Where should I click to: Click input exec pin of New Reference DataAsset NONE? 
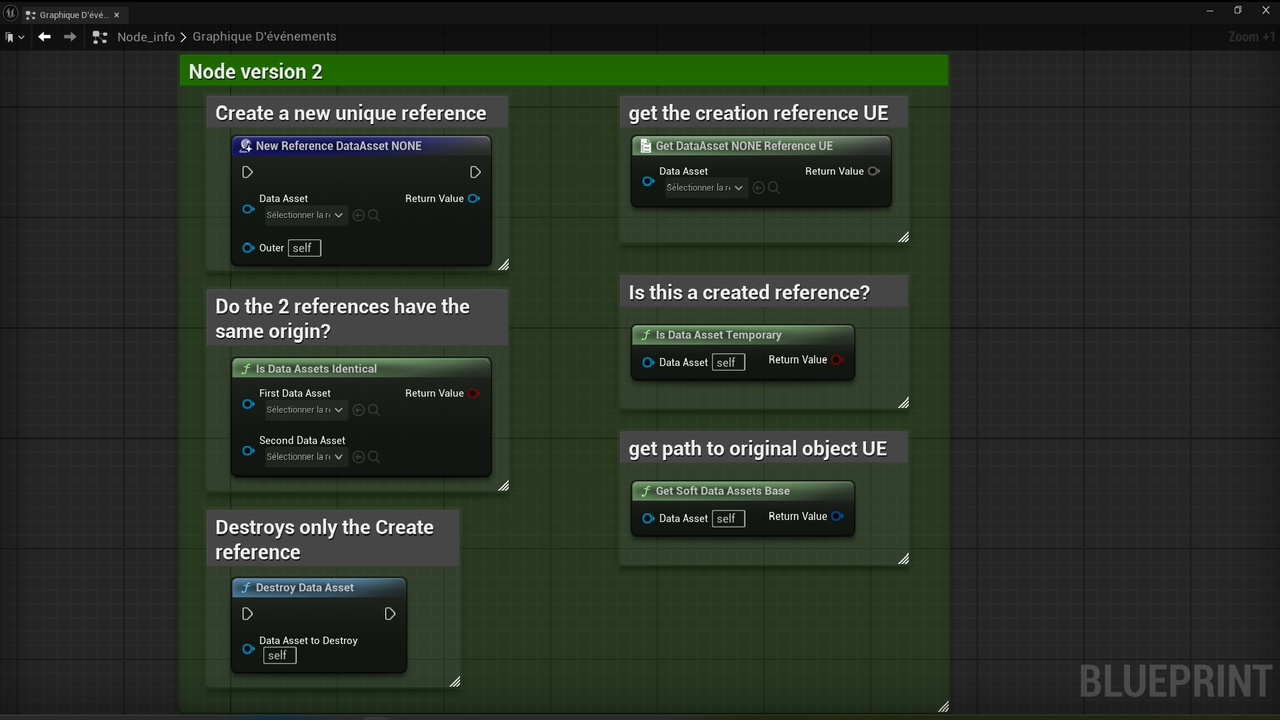pyautogui.click(x=247, y=172)
